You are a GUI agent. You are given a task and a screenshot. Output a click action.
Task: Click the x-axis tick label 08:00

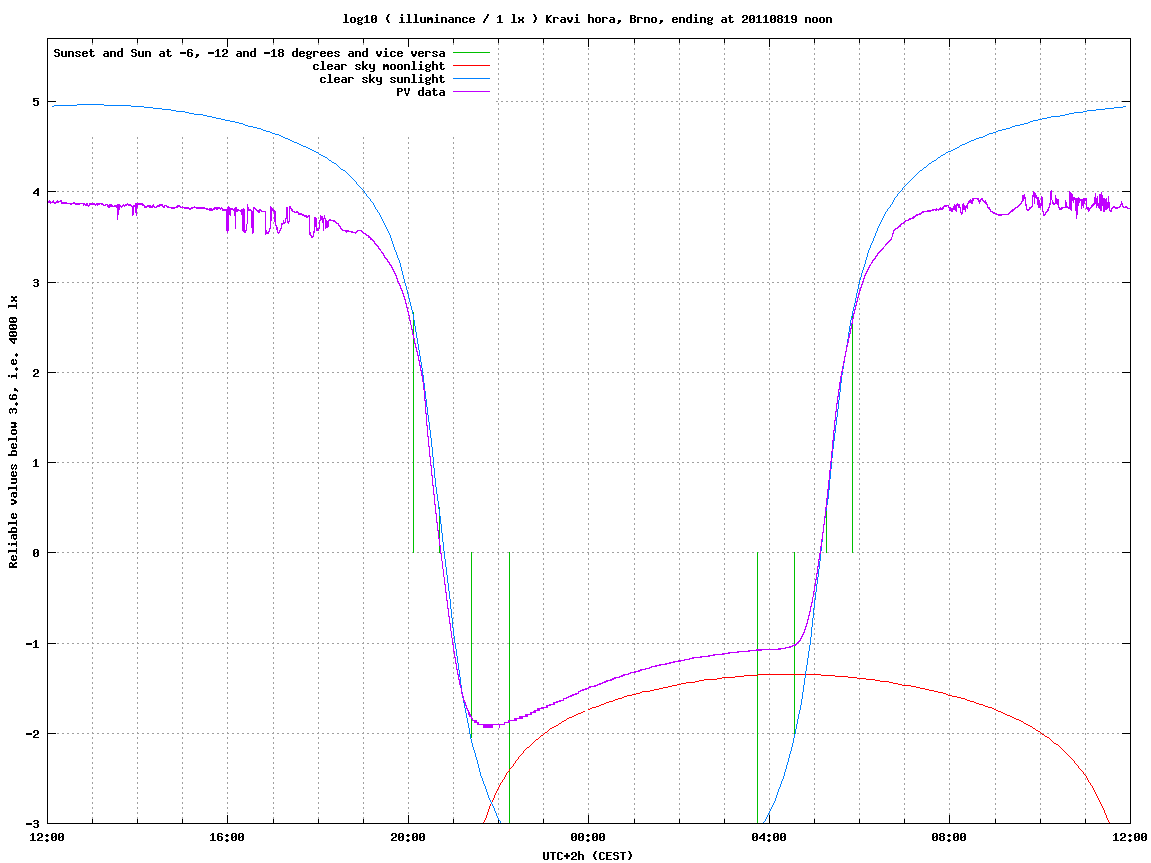[x=950, y=837]
